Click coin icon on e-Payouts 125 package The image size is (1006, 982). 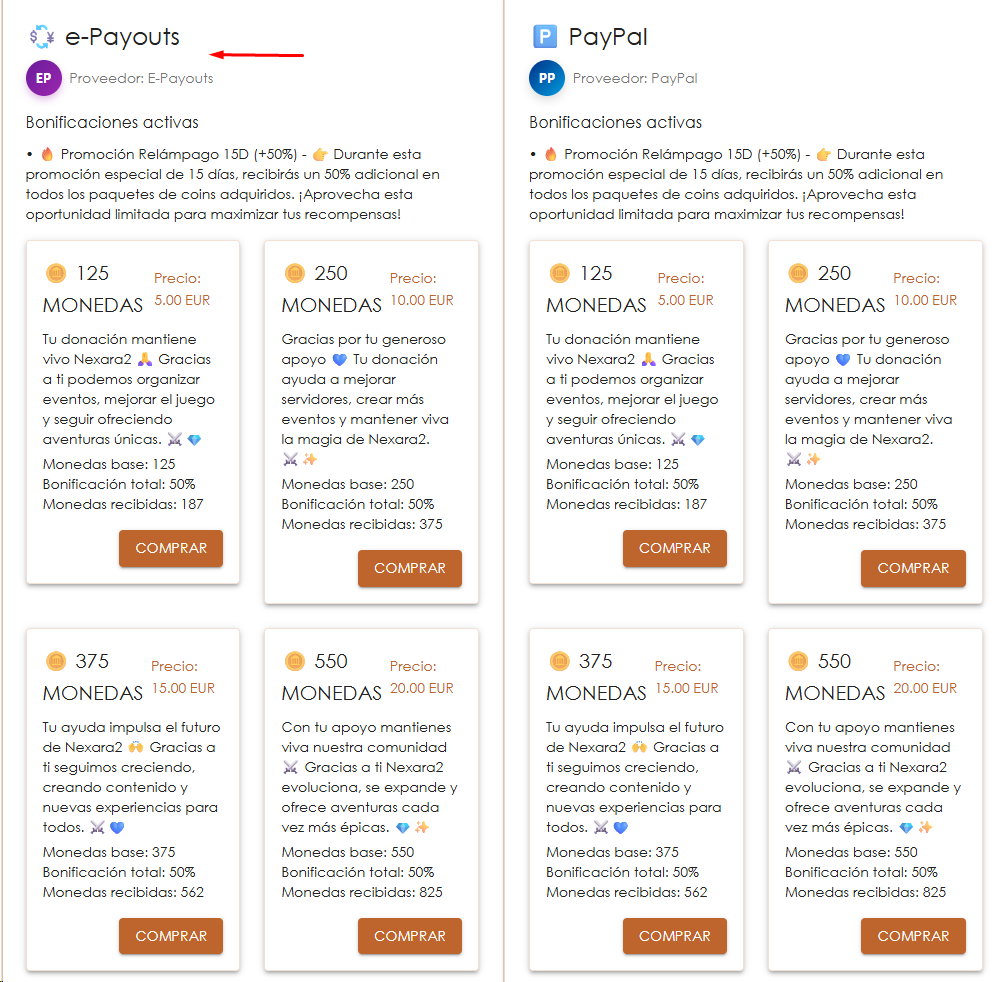pos(56,273)
